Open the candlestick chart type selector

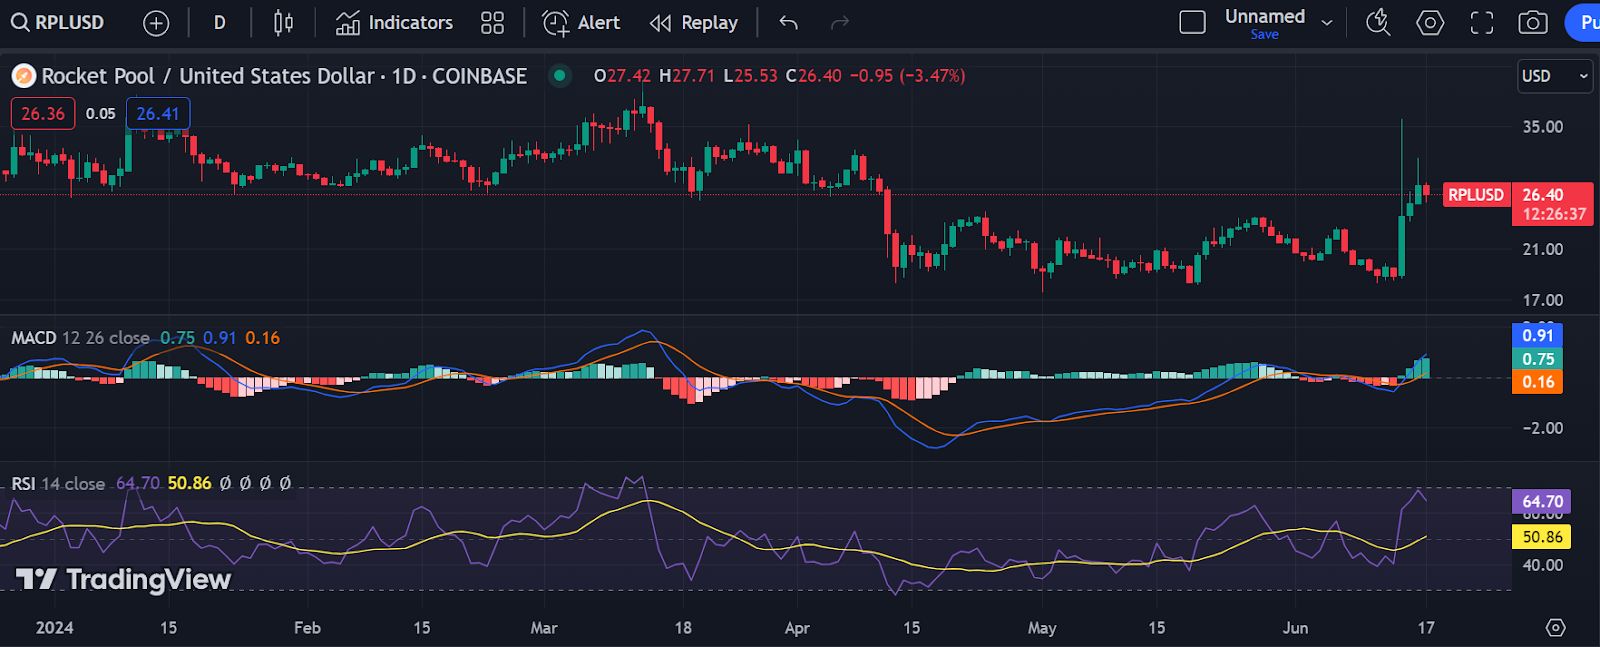pos(284,23)
